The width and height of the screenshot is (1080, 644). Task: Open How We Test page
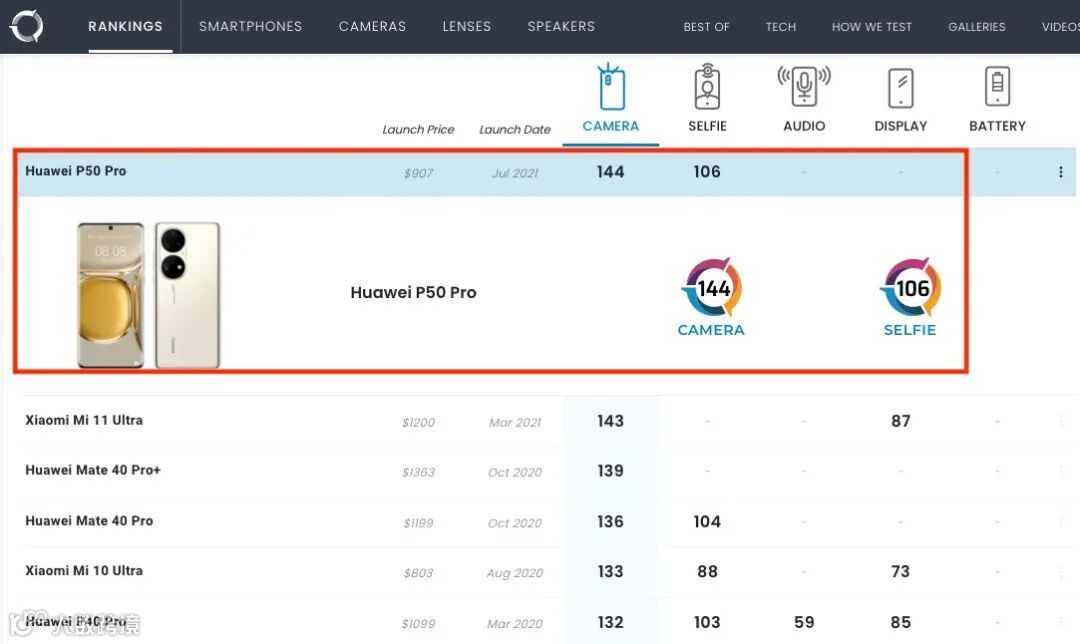pos(872,27)
